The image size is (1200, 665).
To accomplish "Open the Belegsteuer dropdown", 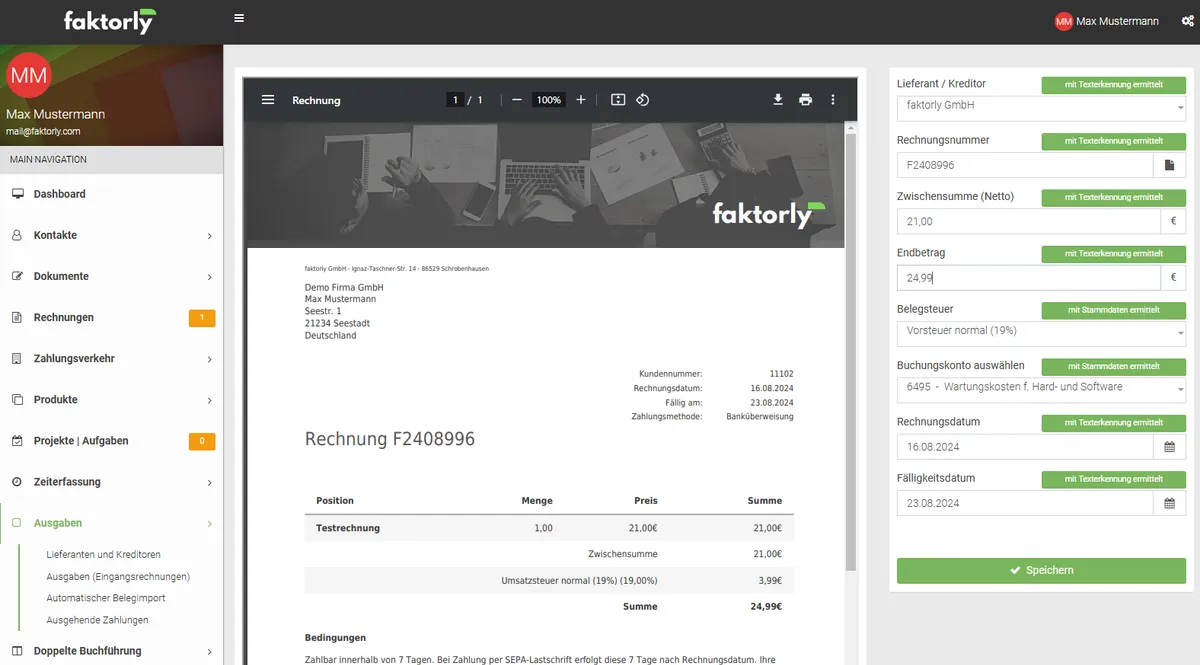I will (1041, 334).
